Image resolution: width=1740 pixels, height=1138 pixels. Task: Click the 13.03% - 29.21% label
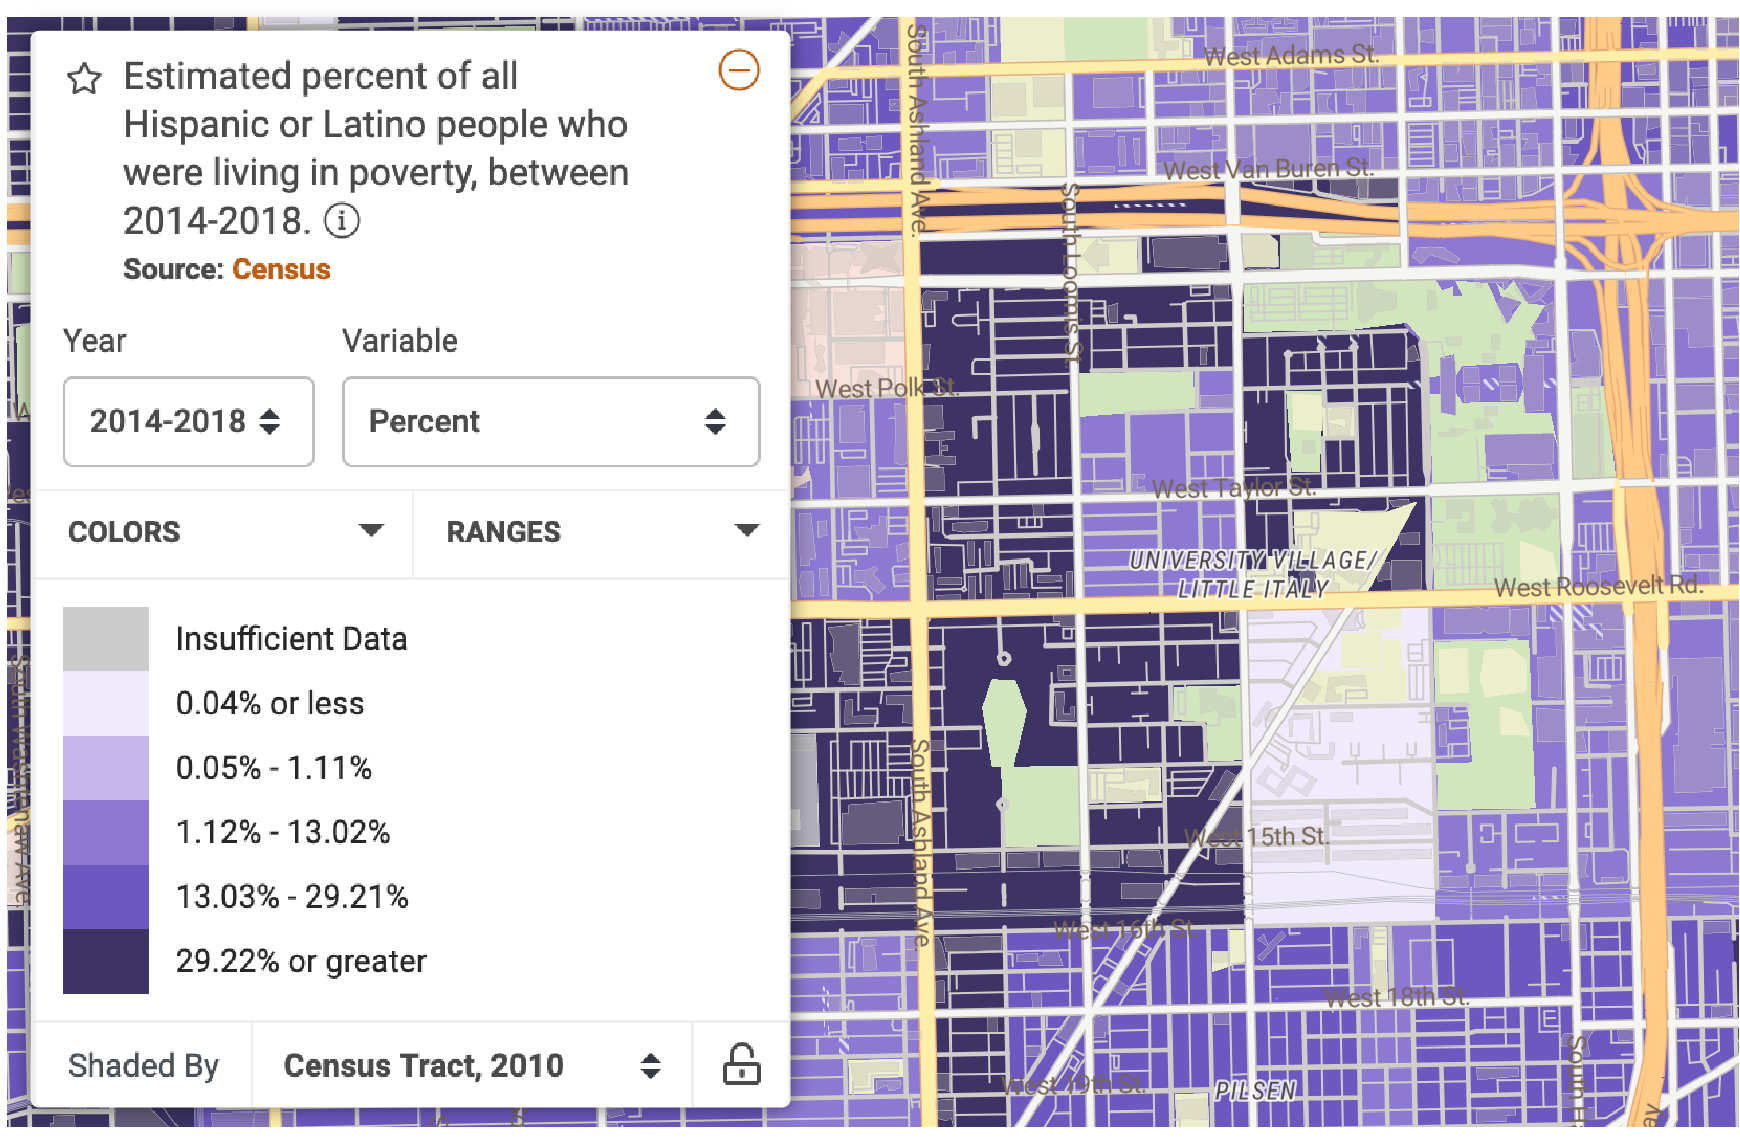[x=292, y=896]
